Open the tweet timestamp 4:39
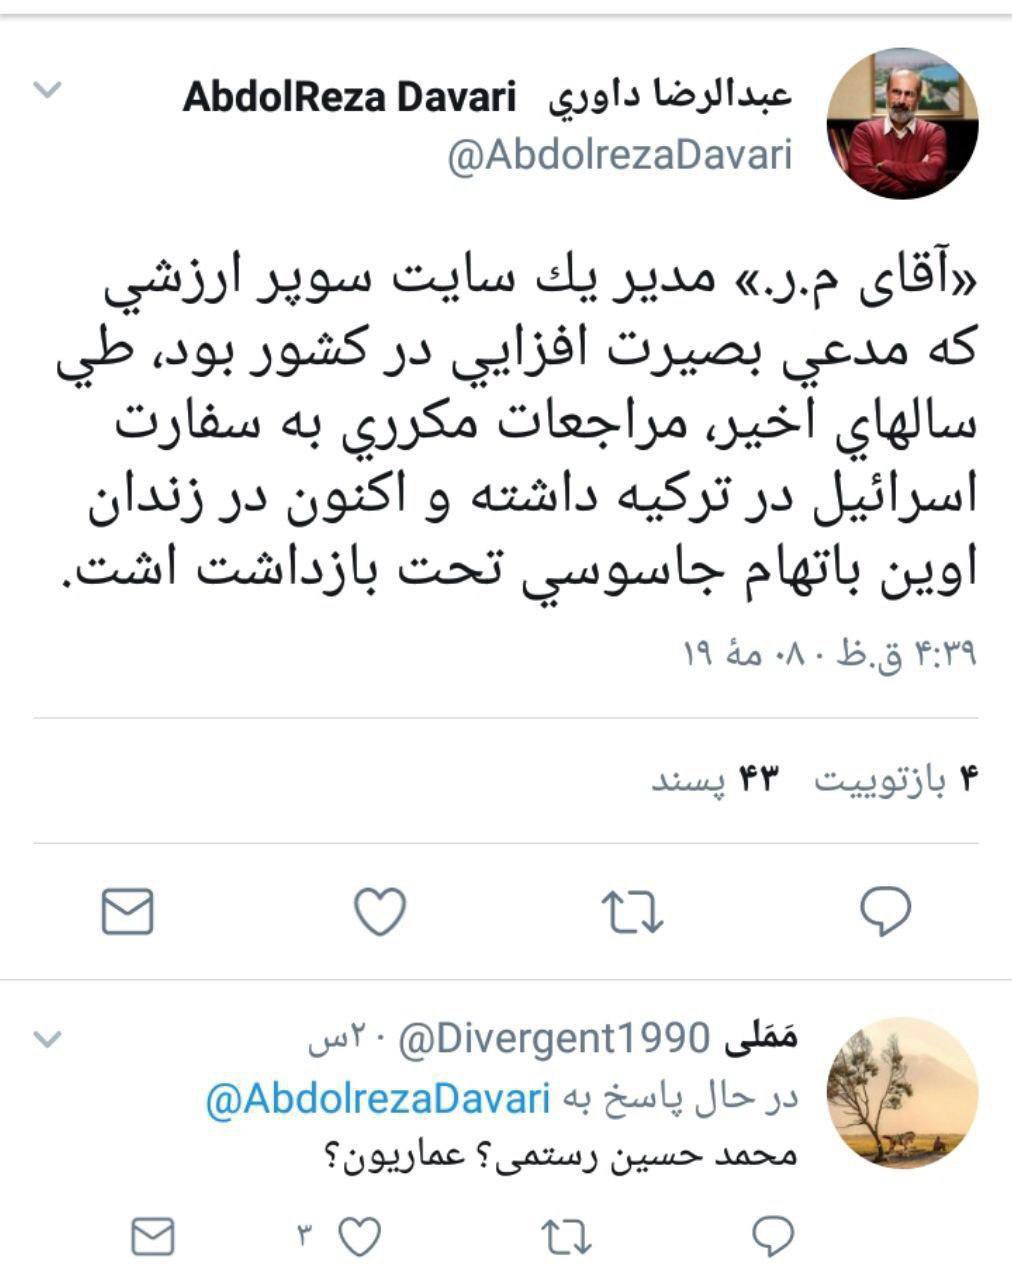Viewport: 1012px width, 1279px height. (829, 655)
